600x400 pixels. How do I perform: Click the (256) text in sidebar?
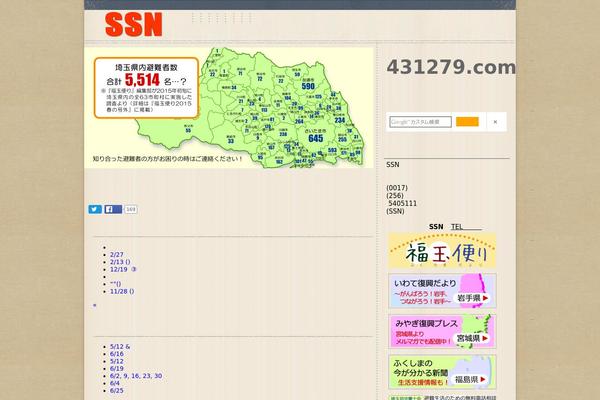pos(395,196)
